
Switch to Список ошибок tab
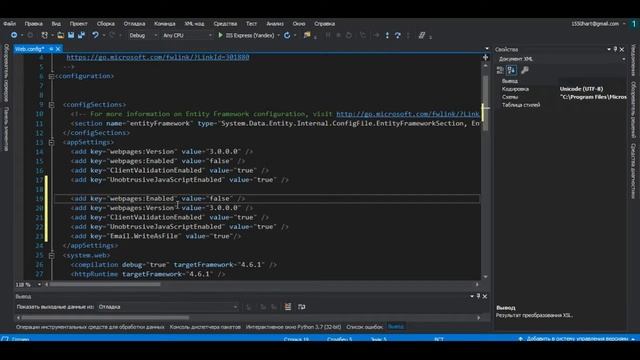[x=364, y=327]
